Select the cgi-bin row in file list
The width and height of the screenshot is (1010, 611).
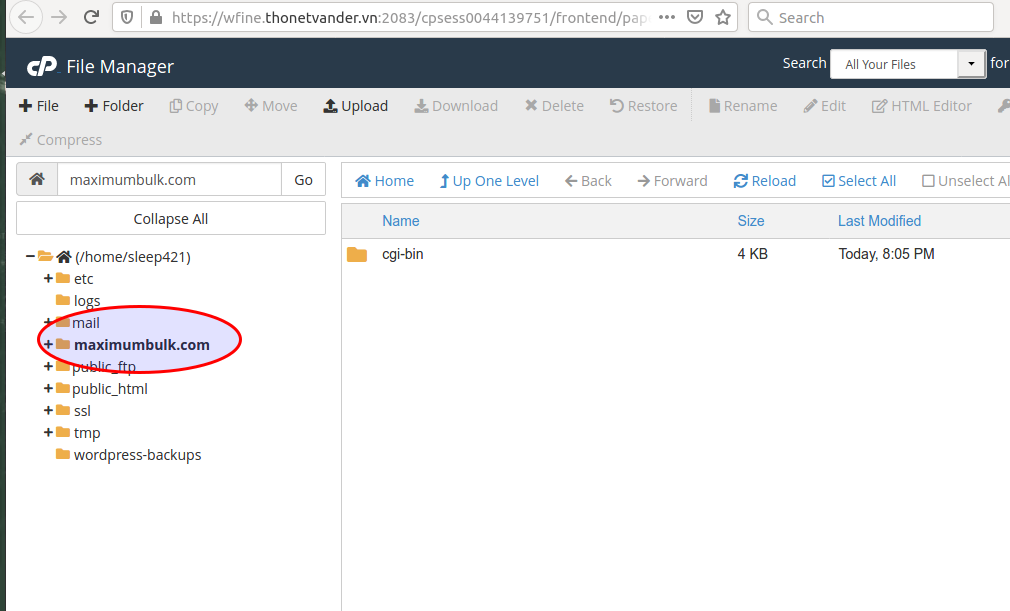pos(676,254)
